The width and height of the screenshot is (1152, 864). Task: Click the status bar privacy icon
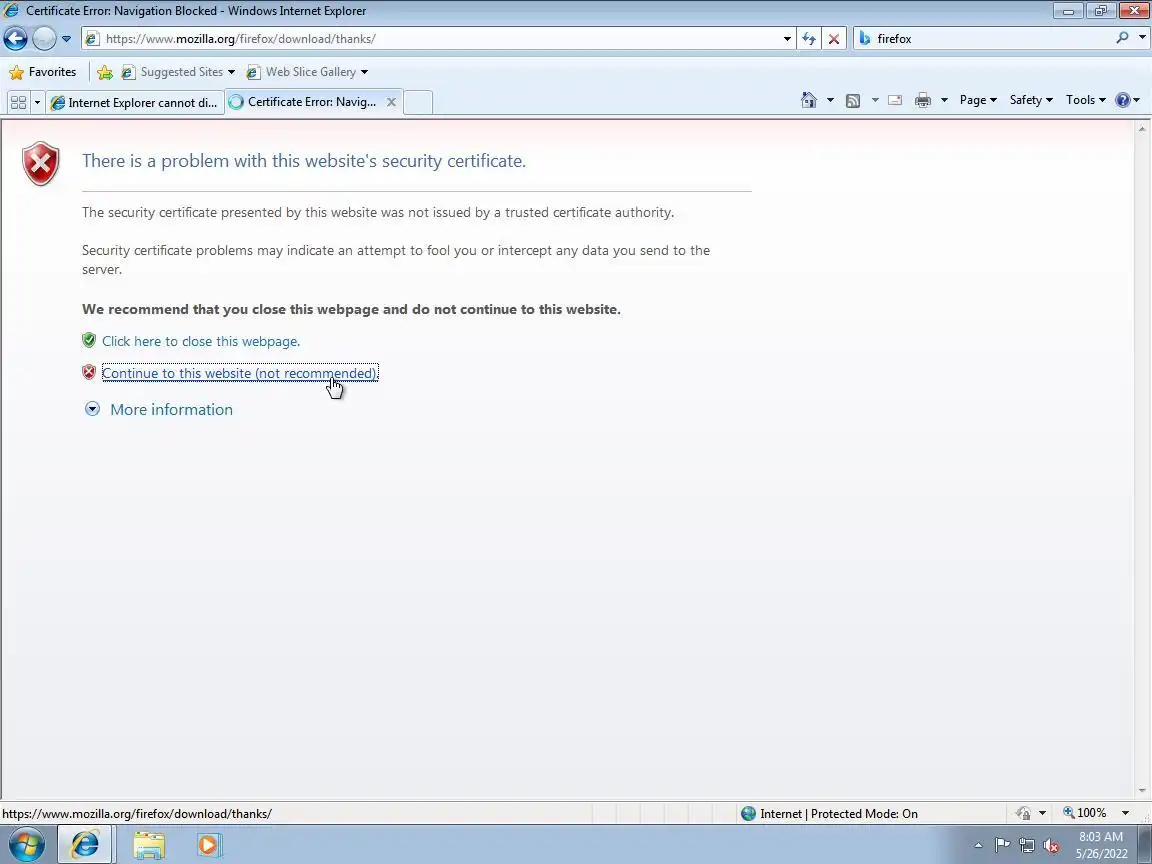point(1023,813)
